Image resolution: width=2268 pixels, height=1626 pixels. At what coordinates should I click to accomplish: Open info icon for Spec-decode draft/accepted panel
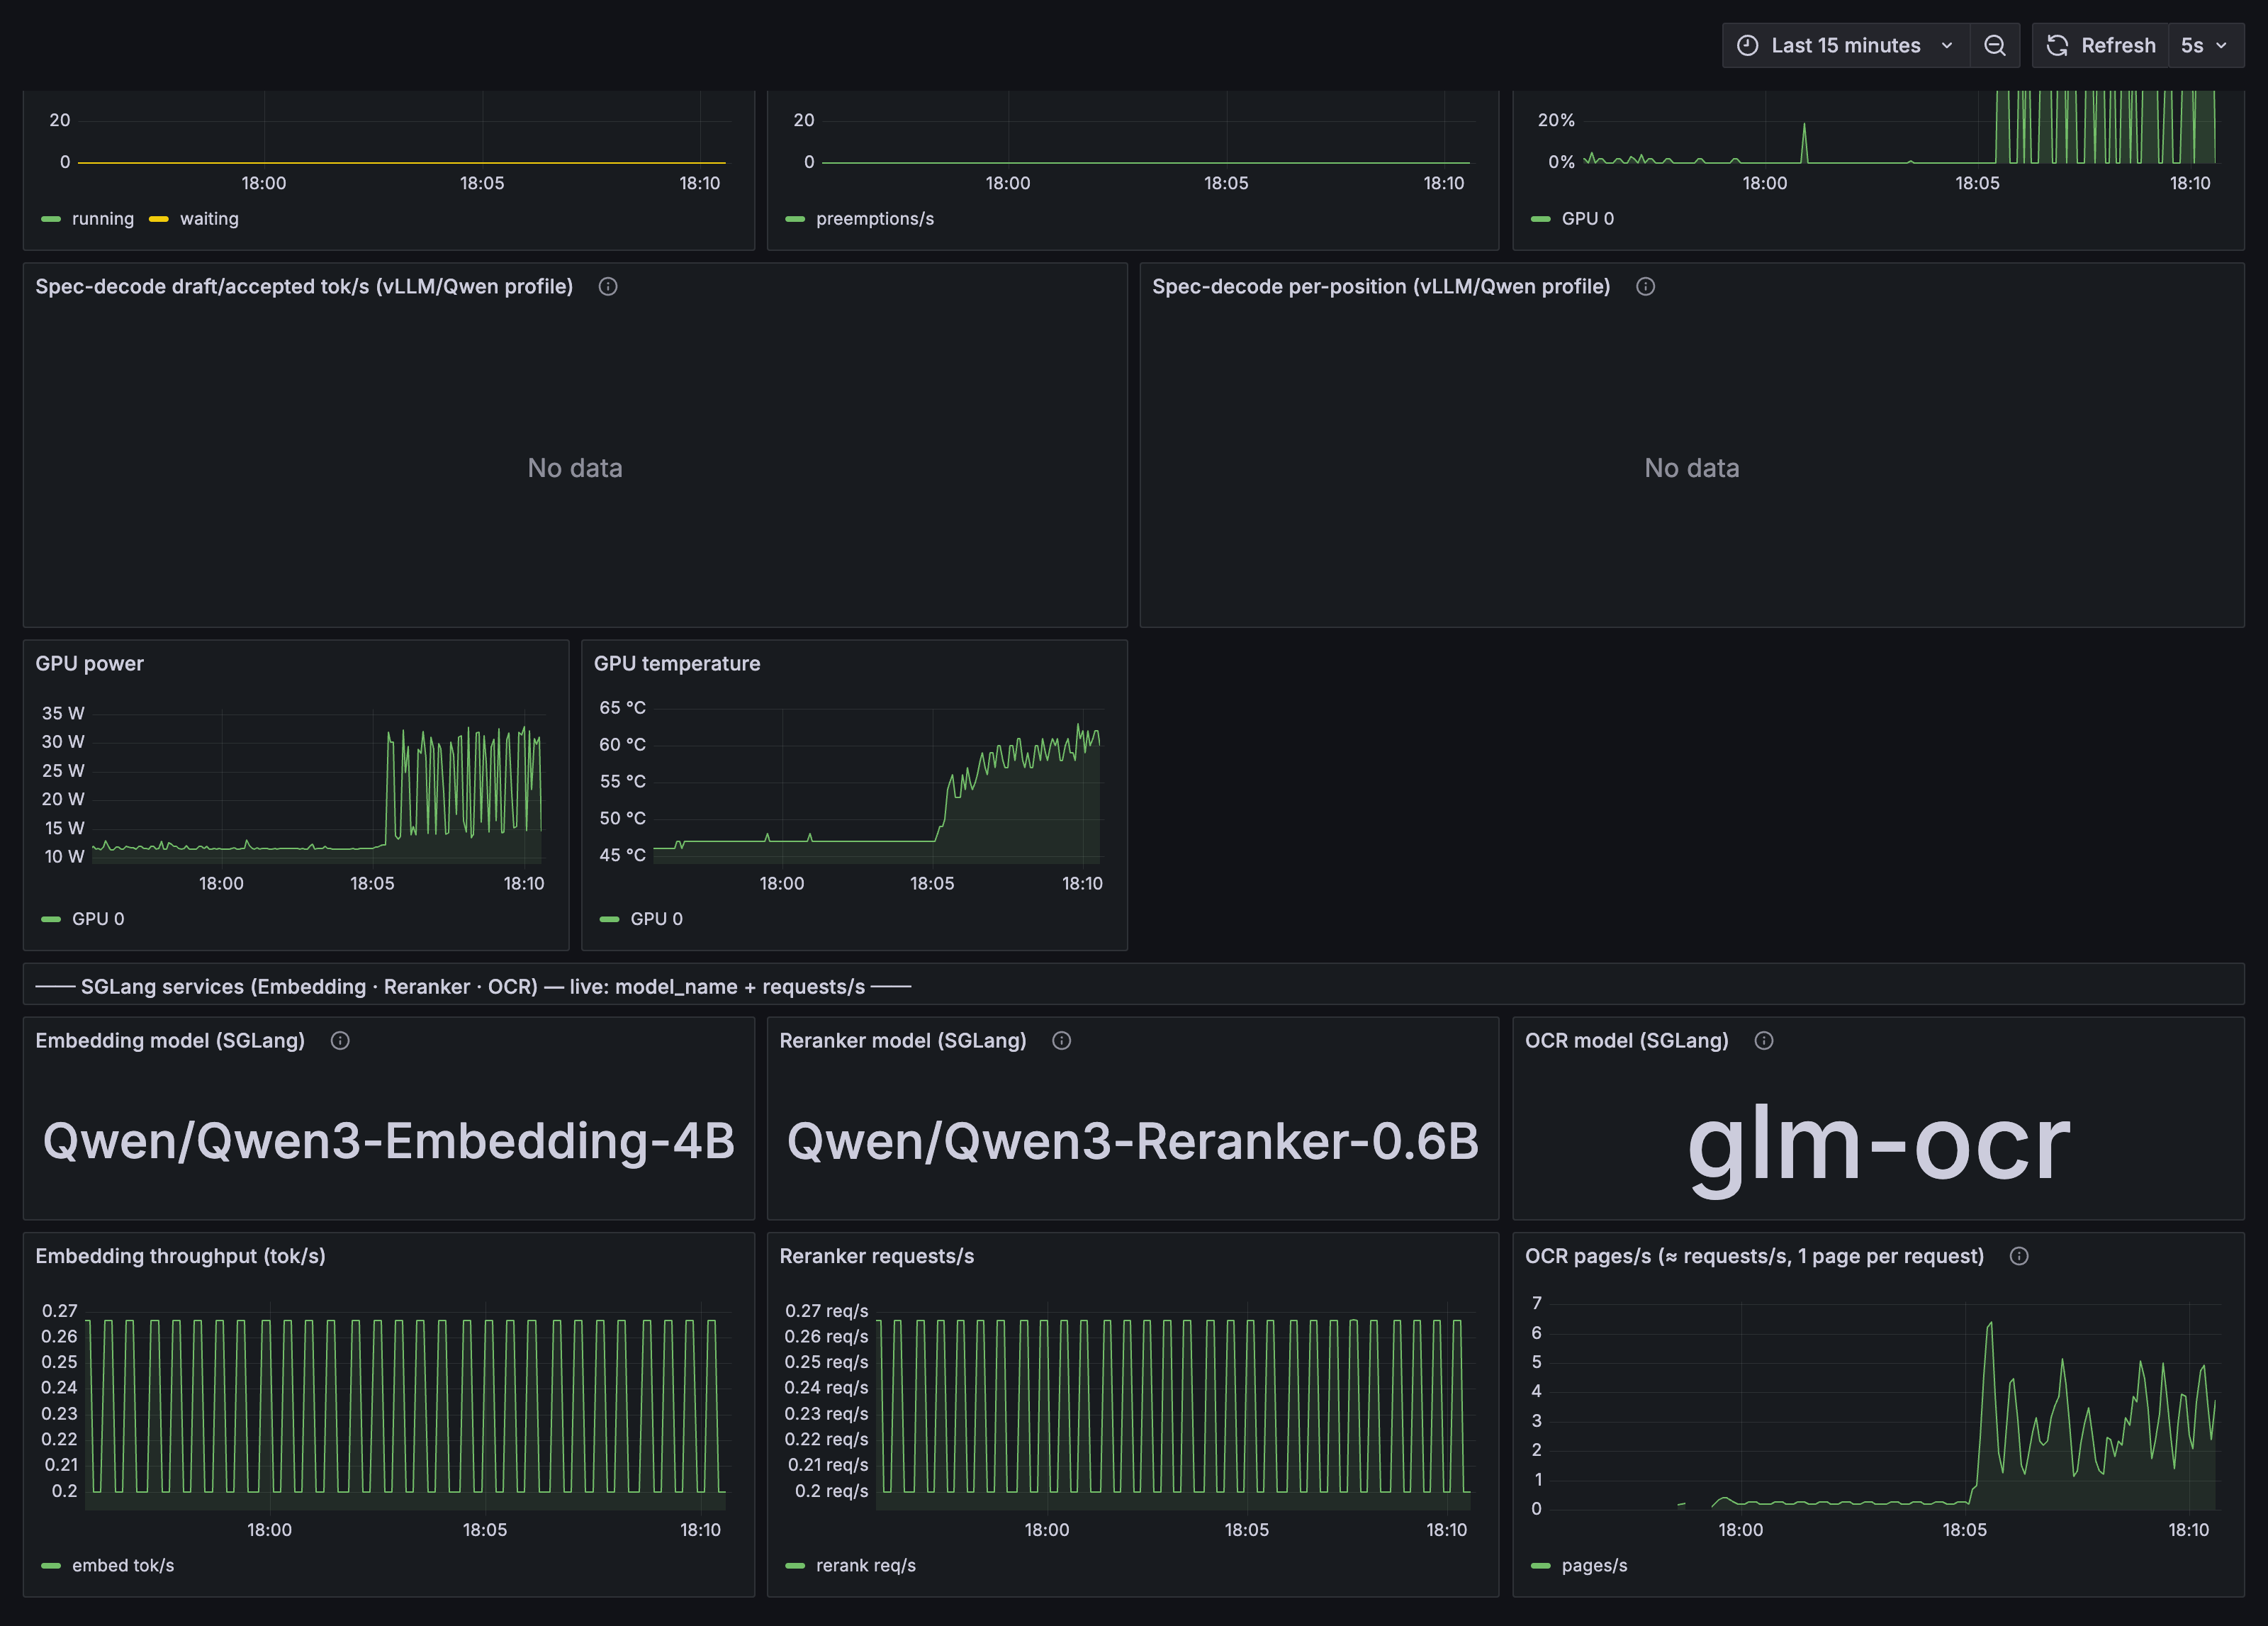608,287
